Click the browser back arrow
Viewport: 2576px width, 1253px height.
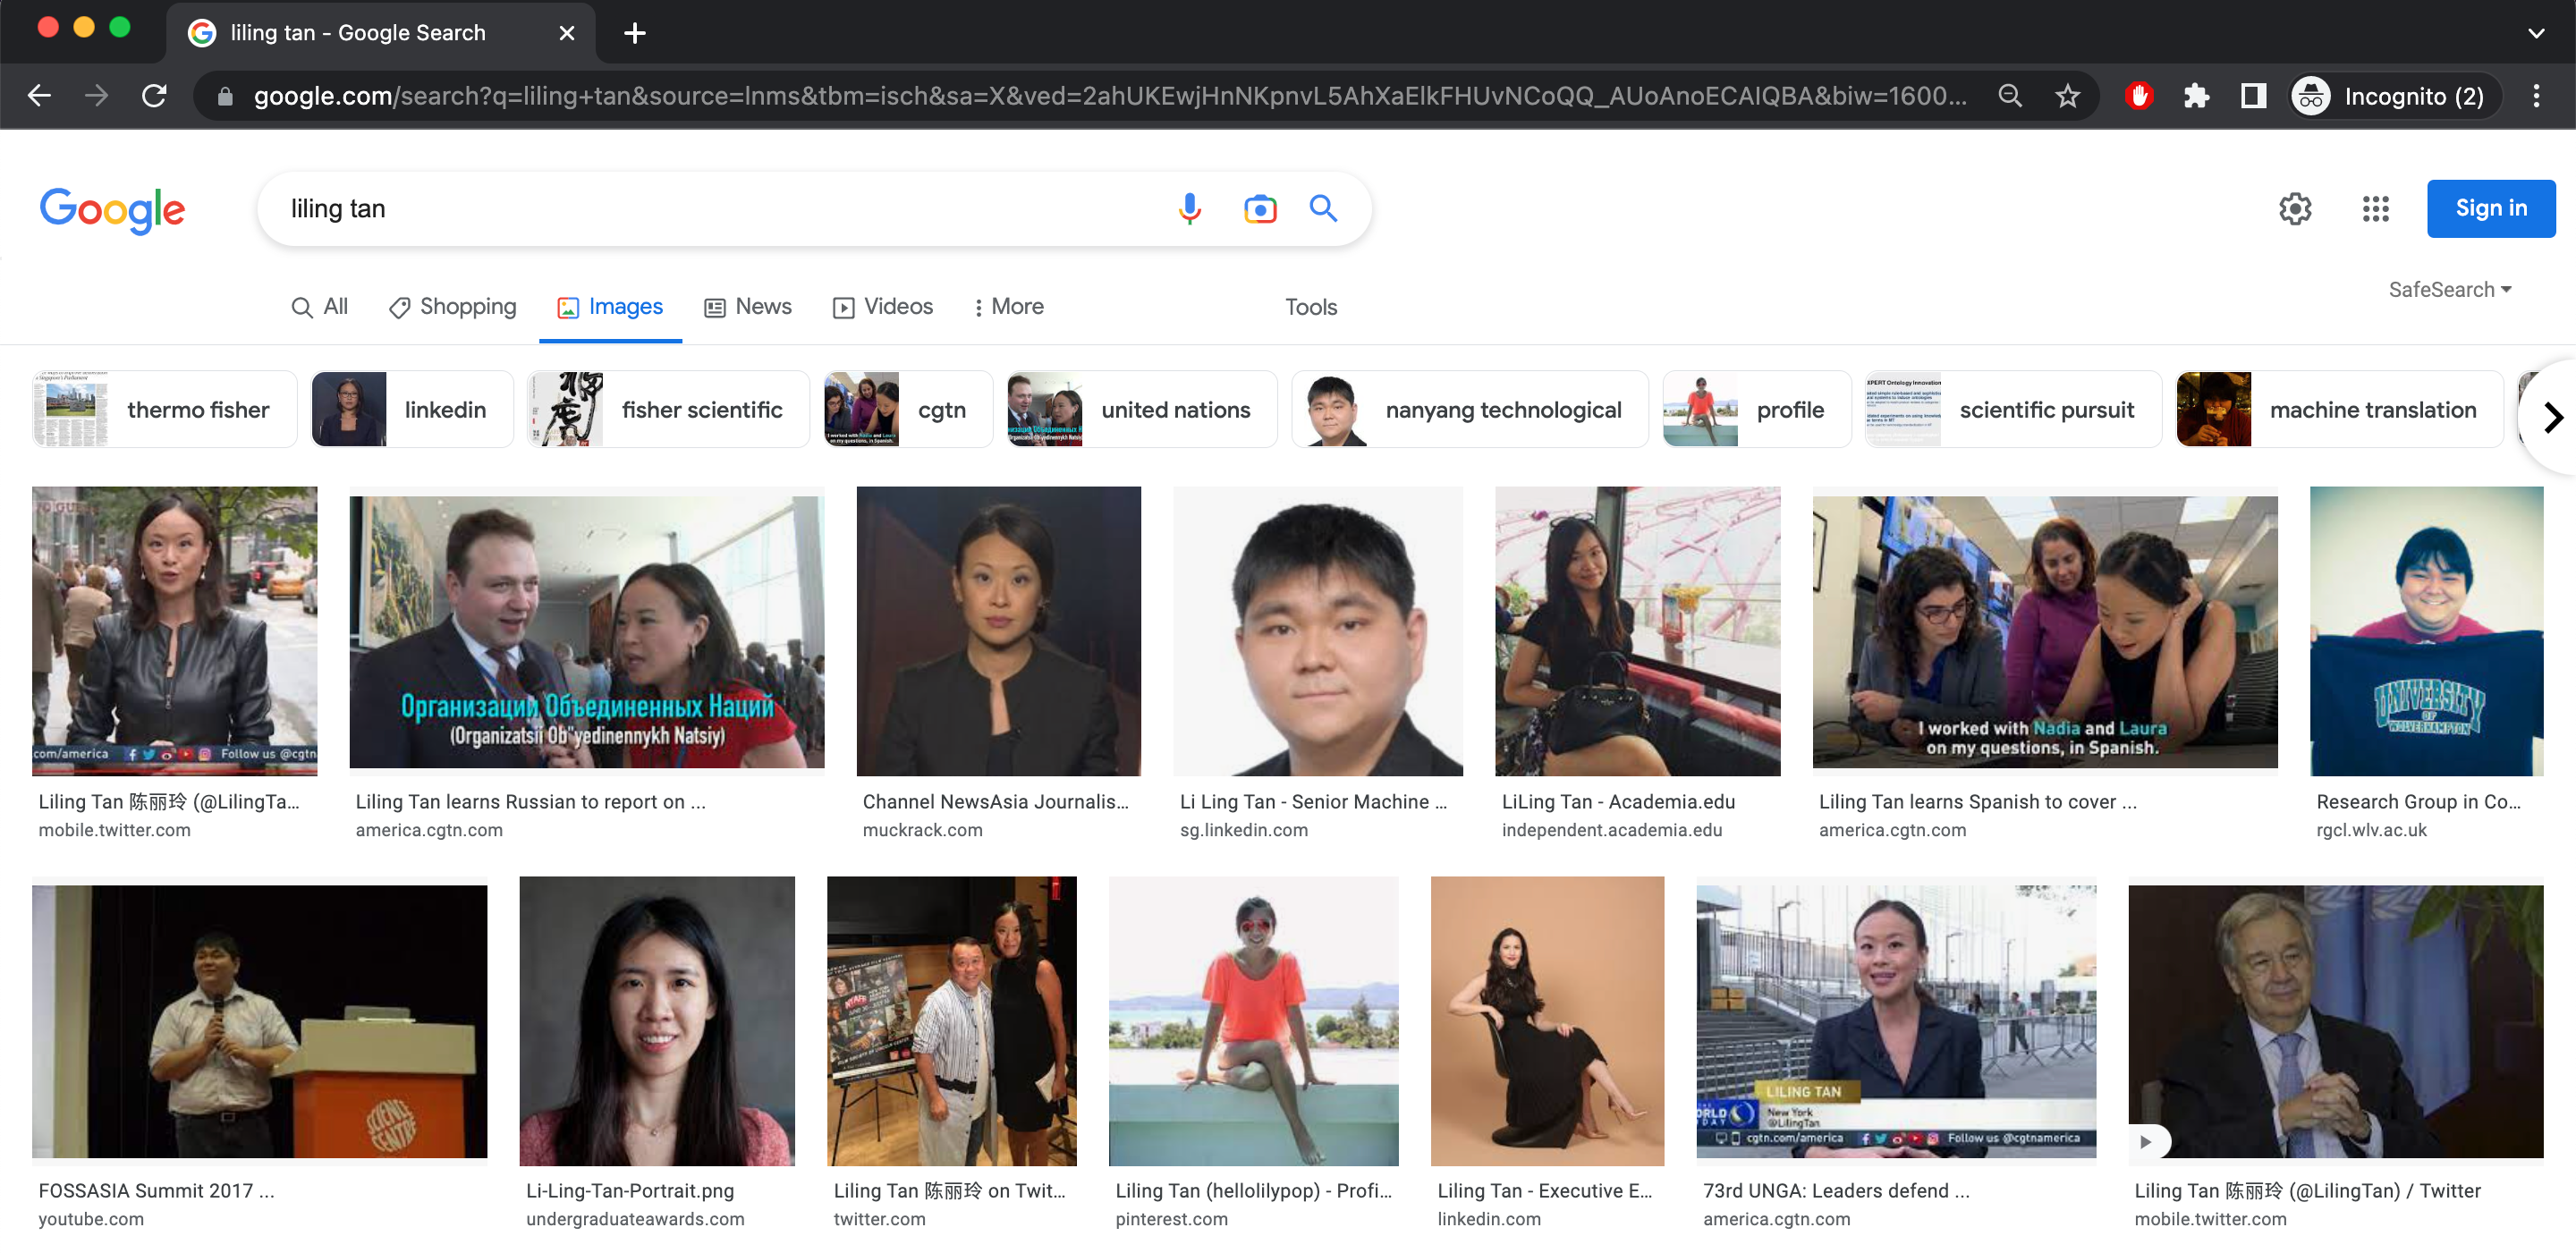click(x=39, y=96)
